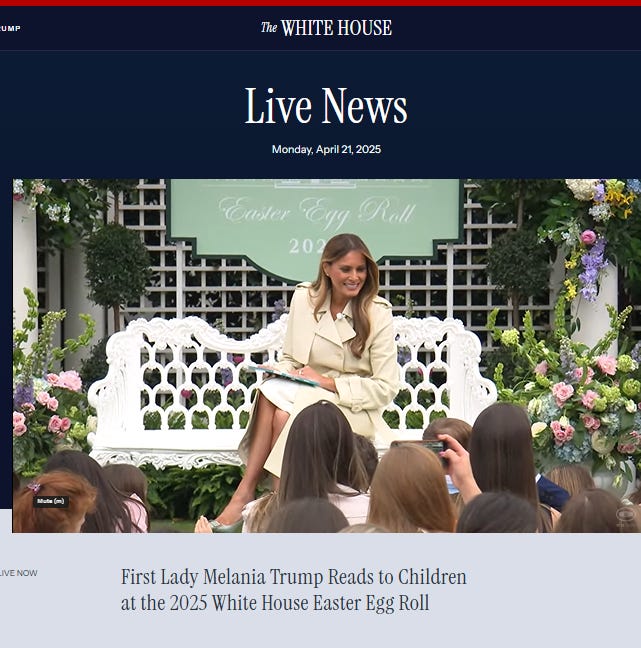
Task: Click the topiary tree left of the sign in the video
Action: pyautogui.click(x=117, y=269)
